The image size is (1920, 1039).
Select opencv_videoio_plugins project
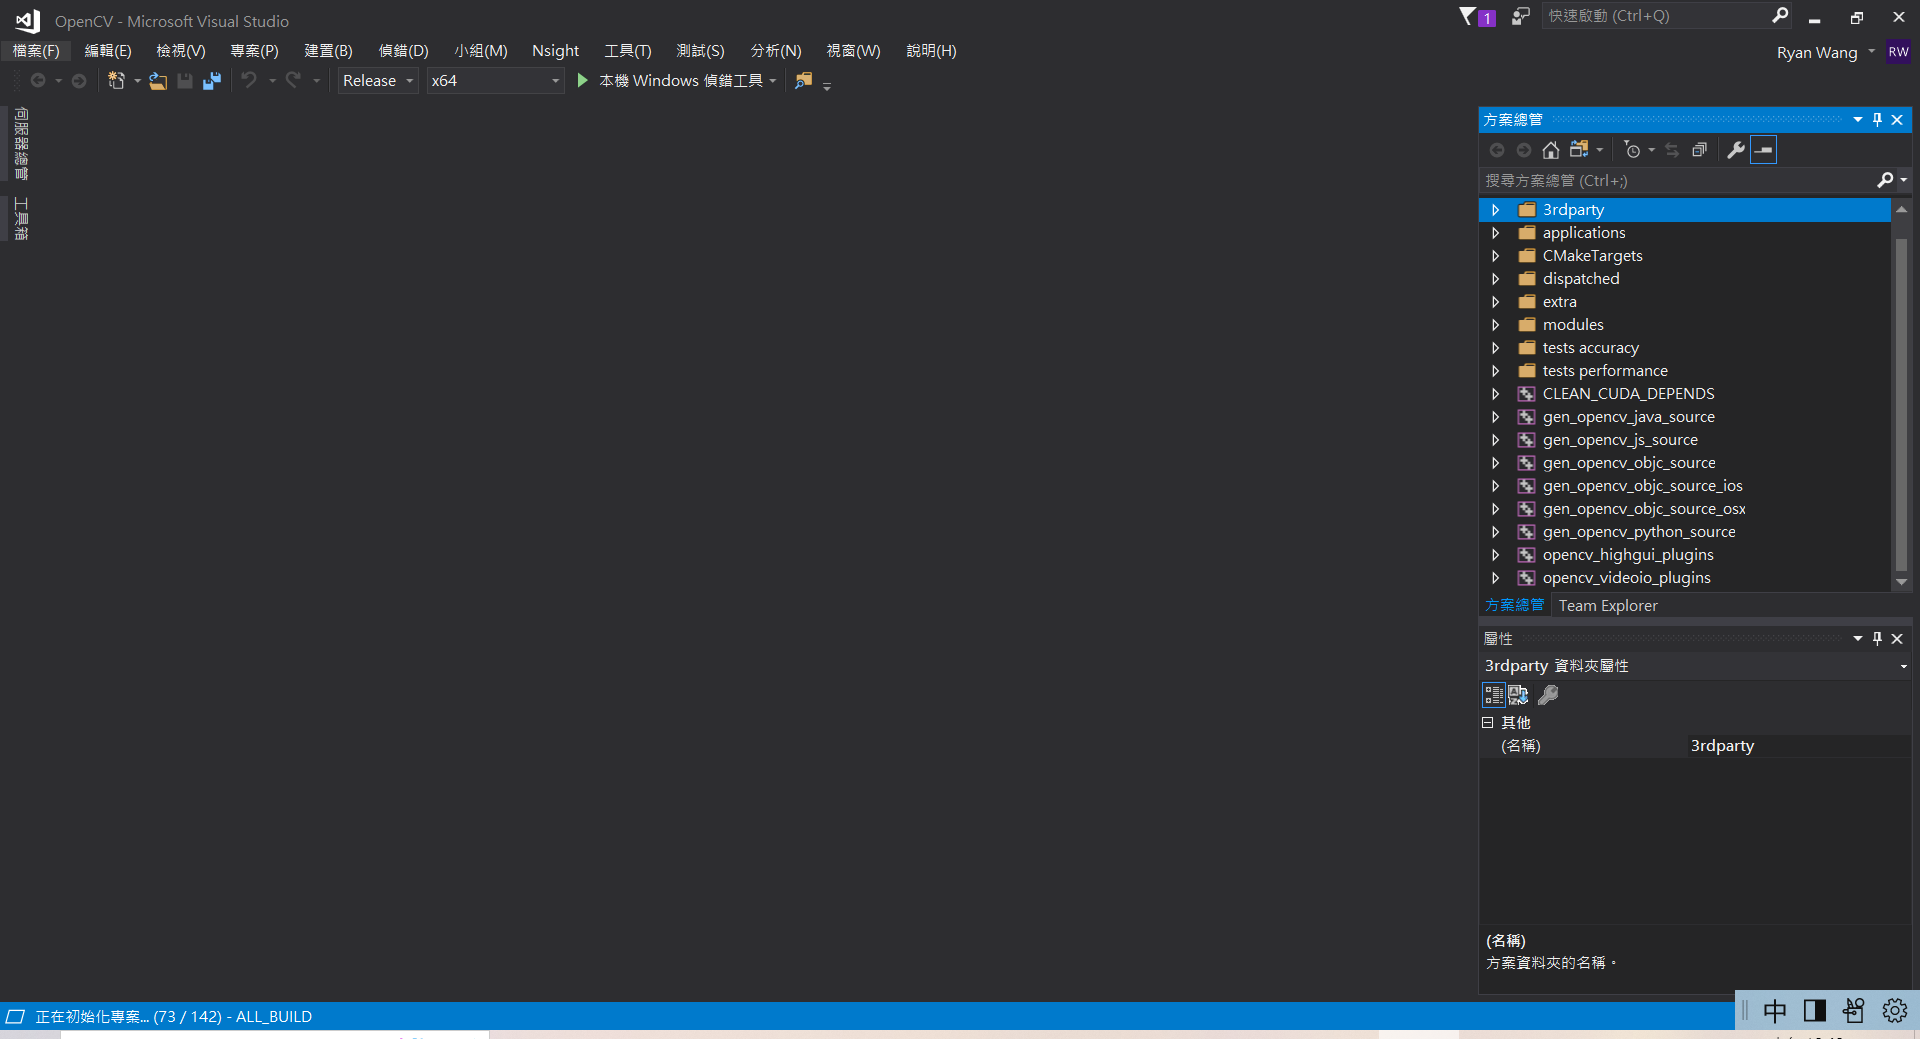[x=1626, y=578]
